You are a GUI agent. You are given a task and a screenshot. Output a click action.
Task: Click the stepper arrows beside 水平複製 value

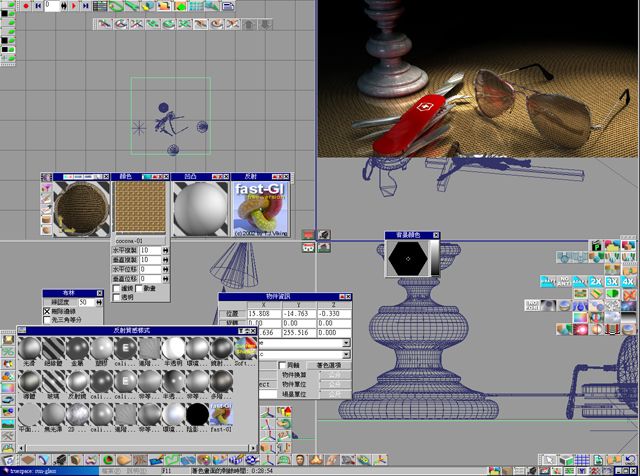[163, 248]
